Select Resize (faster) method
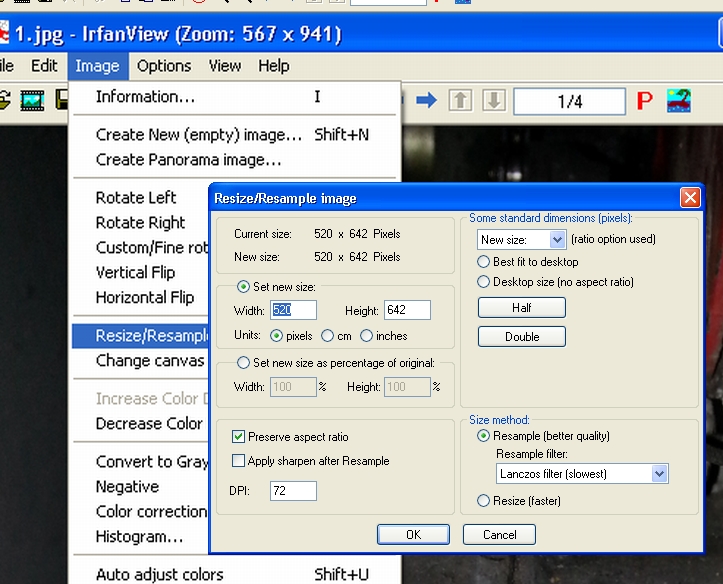The width and height of the screenshot is (723, 584). click(x=483, y=501)
